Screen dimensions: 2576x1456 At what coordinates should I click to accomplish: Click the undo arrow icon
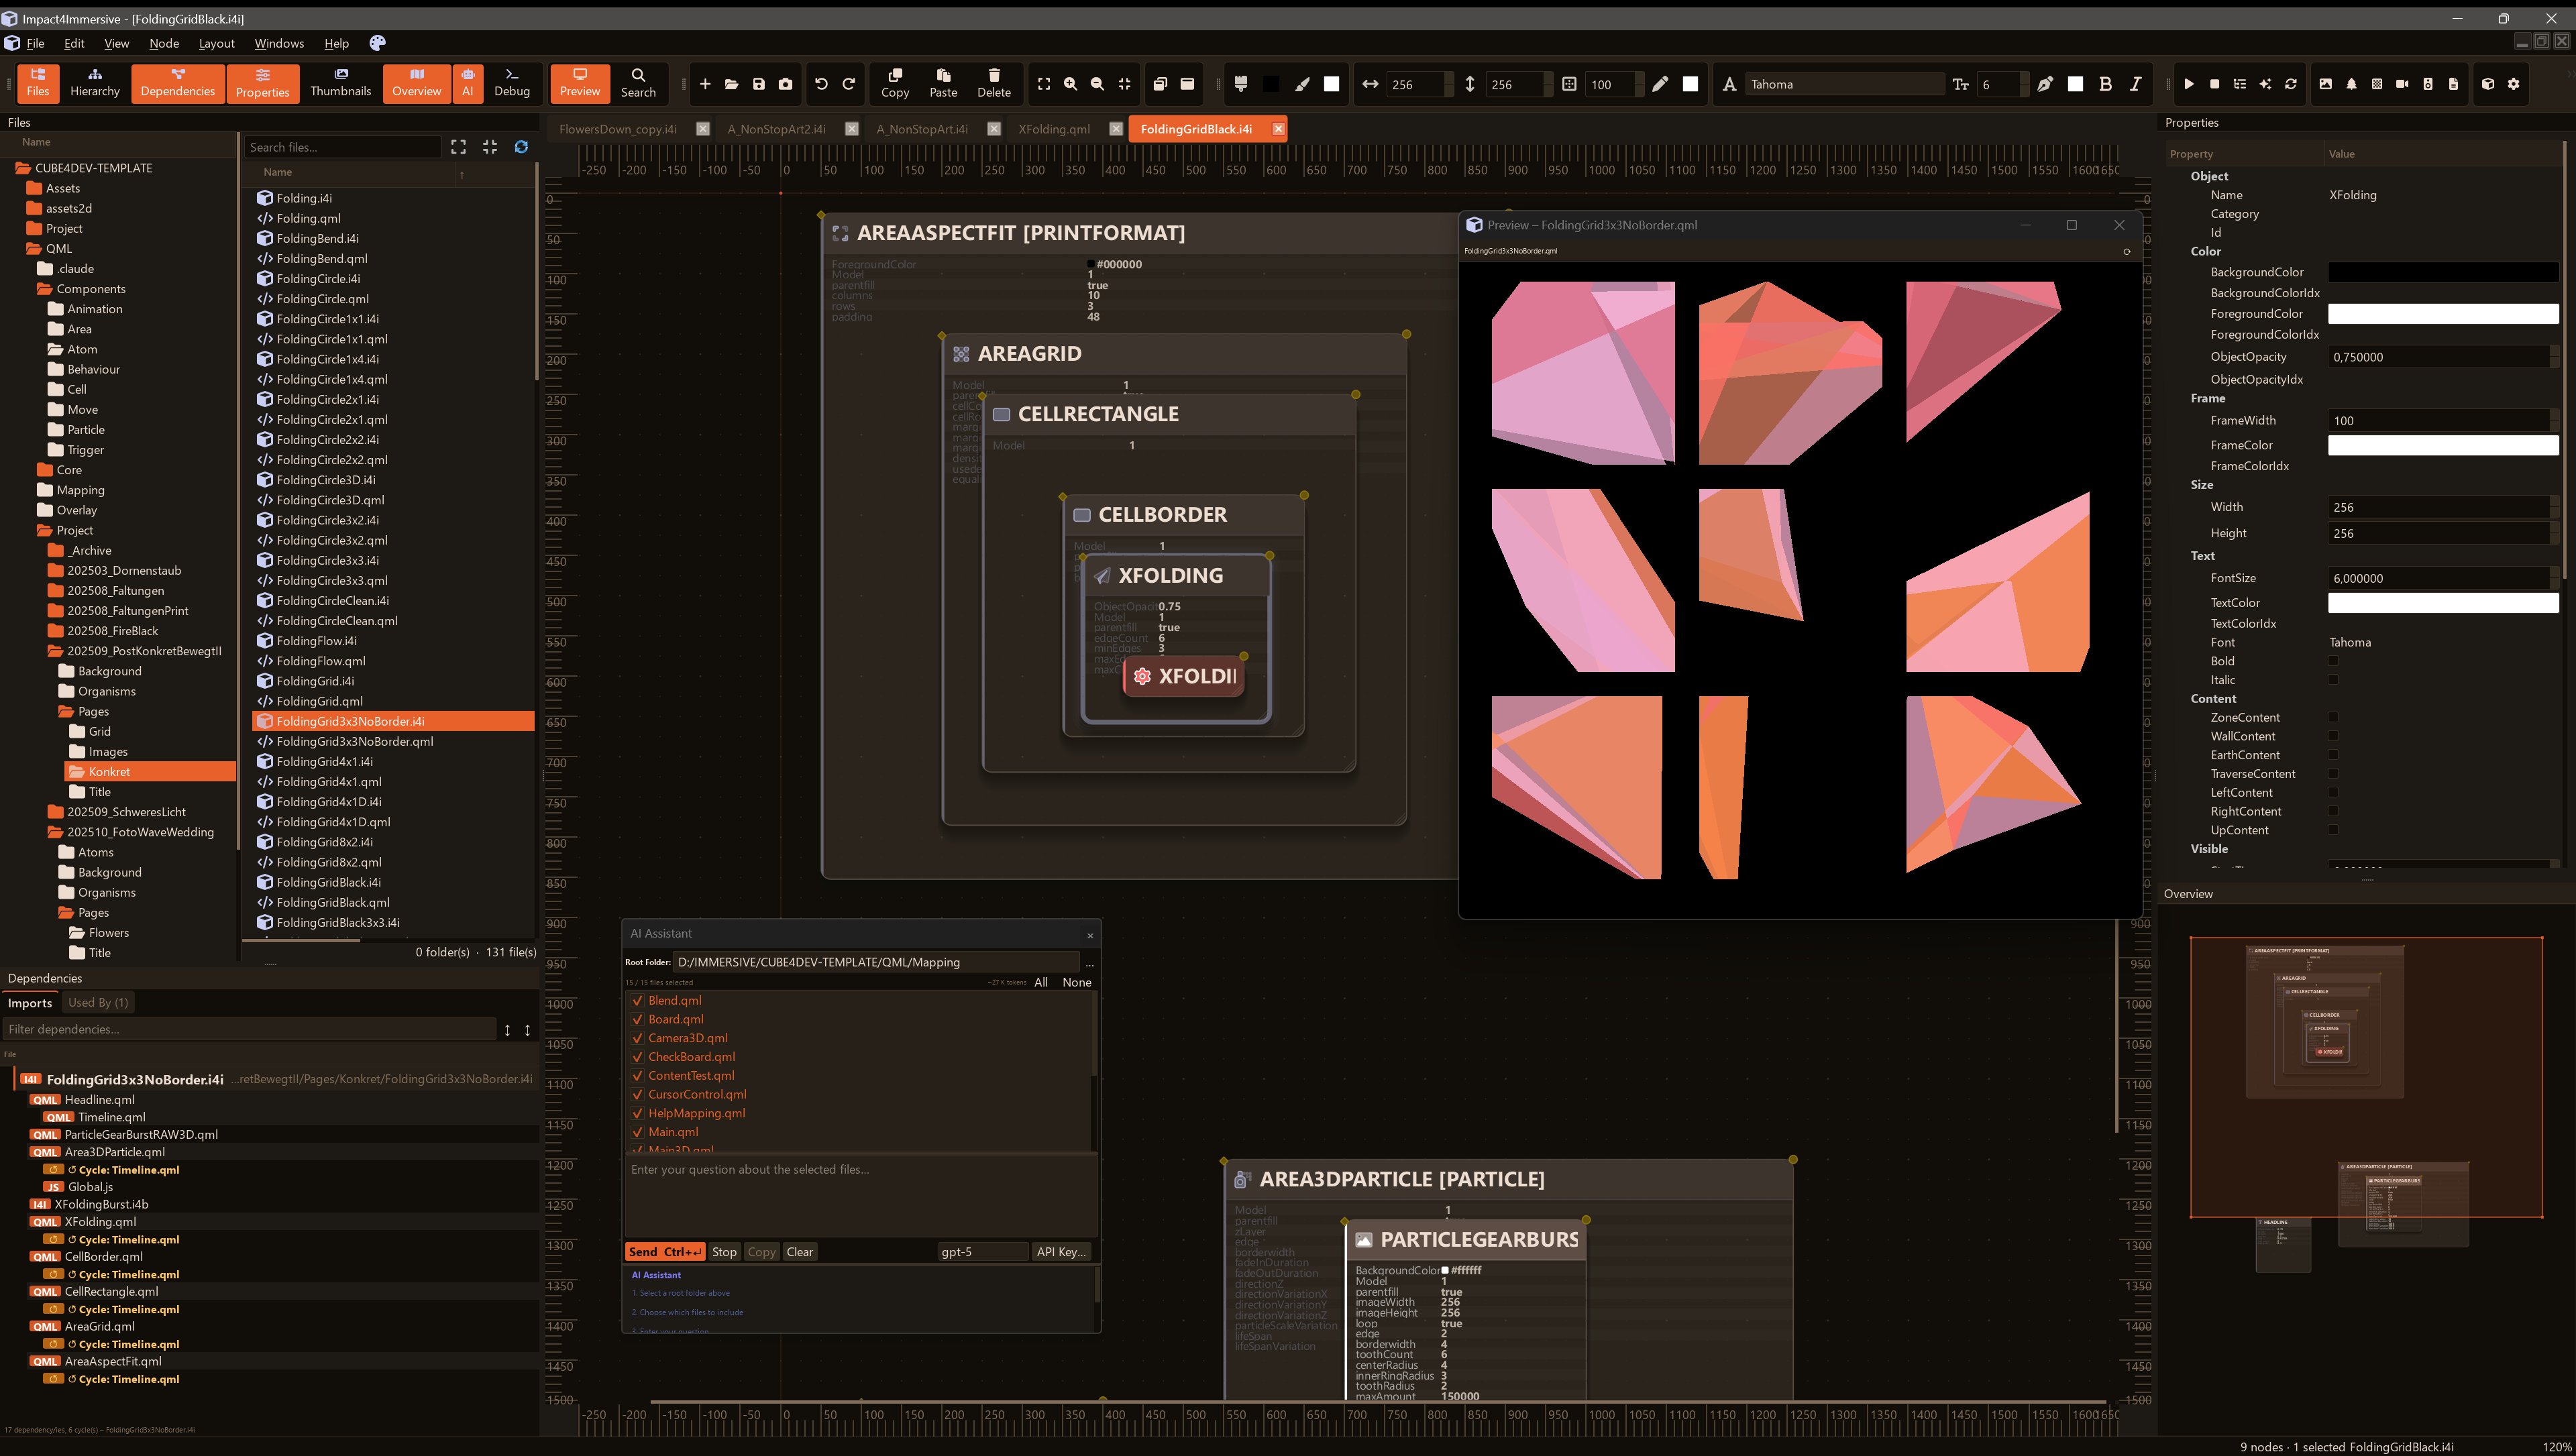point(821,84)
